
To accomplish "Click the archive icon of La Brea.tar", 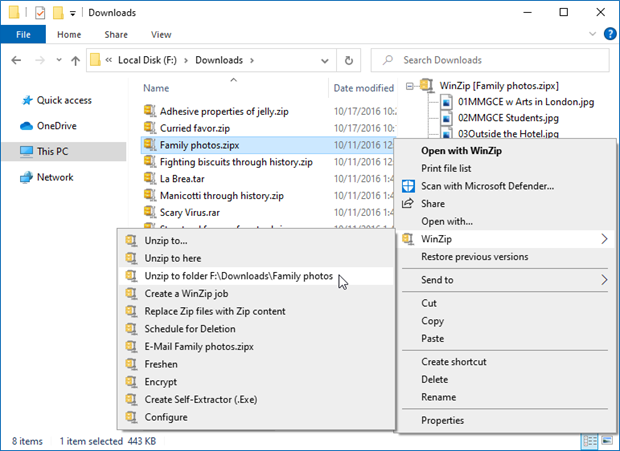I will [x=149, y=178].
